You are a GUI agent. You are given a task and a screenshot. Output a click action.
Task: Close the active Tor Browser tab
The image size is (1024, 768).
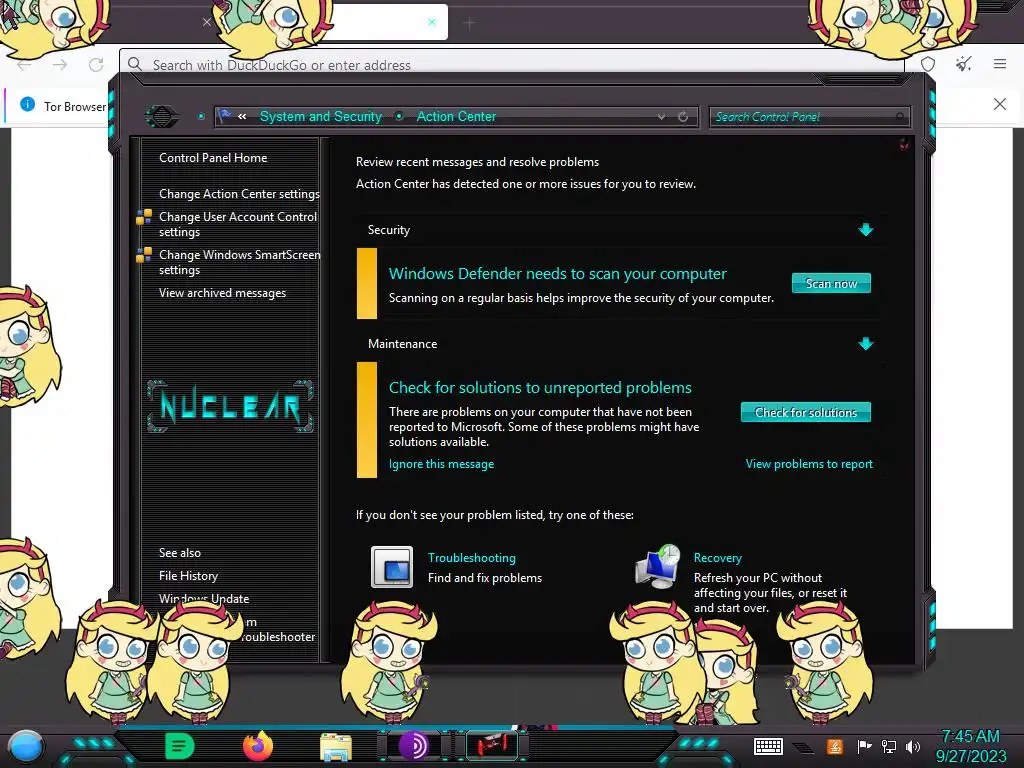point(432,22)
